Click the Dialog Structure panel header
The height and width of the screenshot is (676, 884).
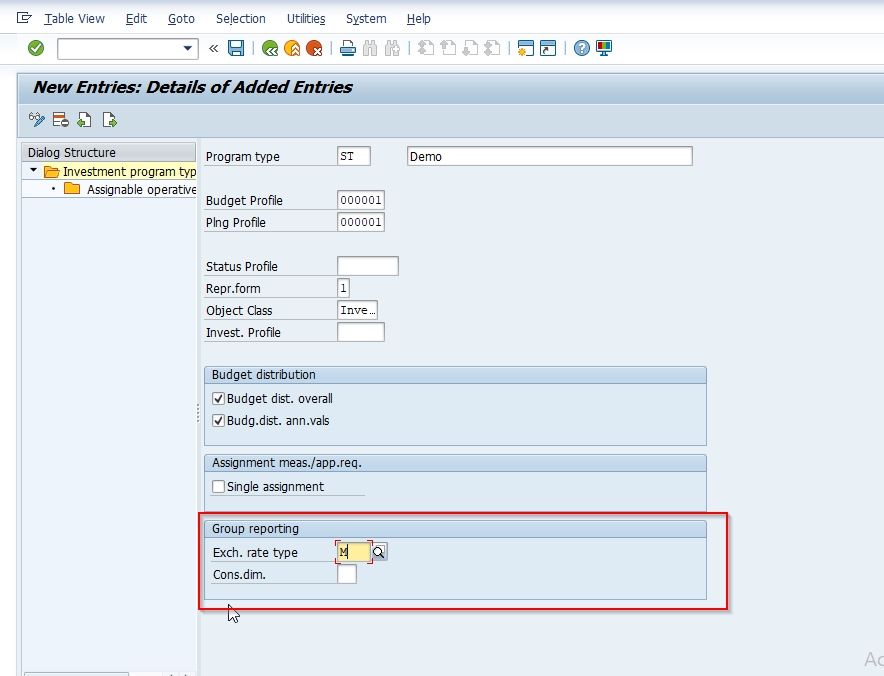click(x=108, y=152)
